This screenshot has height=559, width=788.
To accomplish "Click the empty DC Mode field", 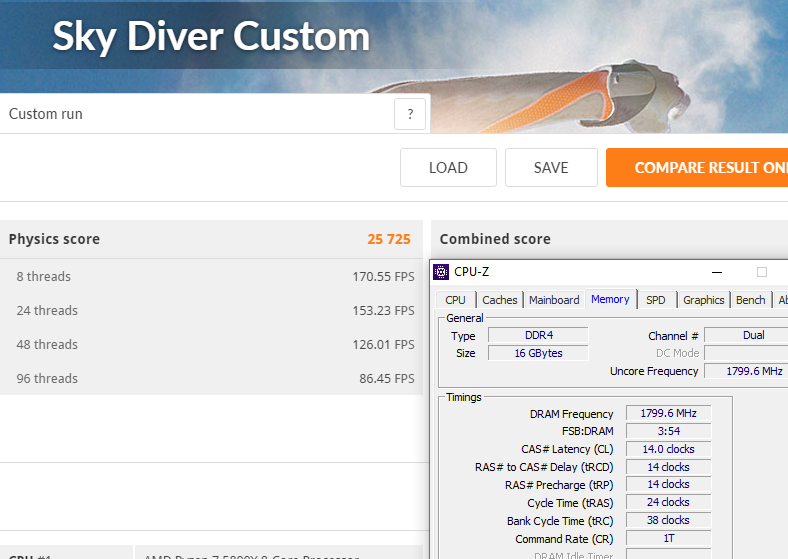I will click(746, 353).
